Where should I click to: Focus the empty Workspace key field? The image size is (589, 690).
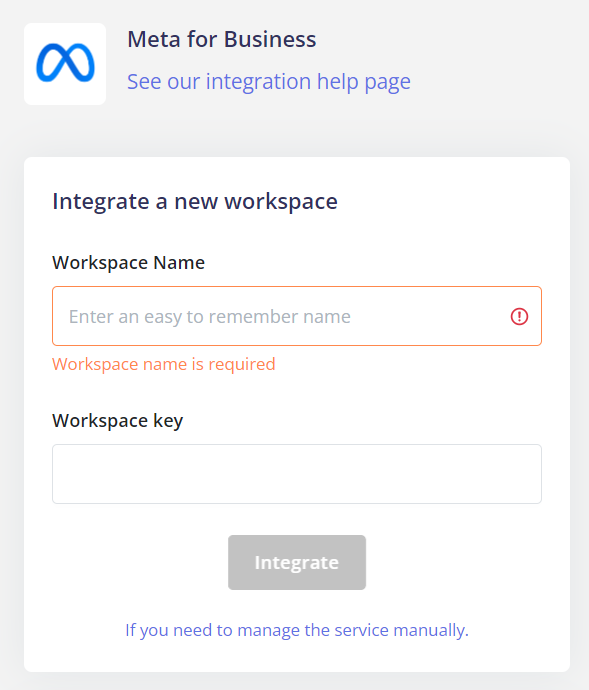coord(297,474)
